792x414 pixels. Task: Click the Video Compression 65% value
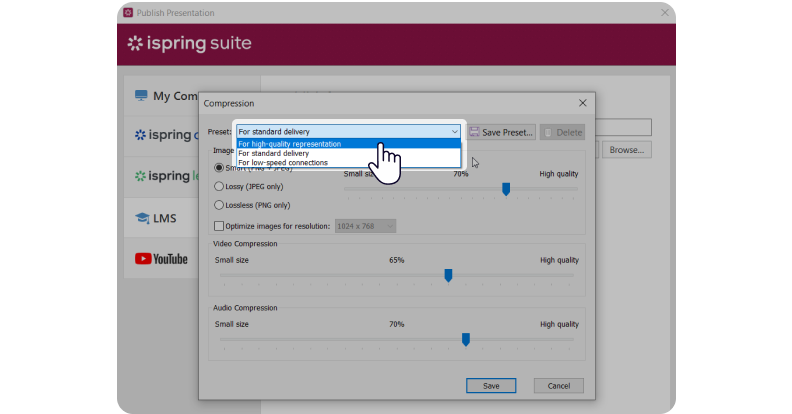(397, 260)
